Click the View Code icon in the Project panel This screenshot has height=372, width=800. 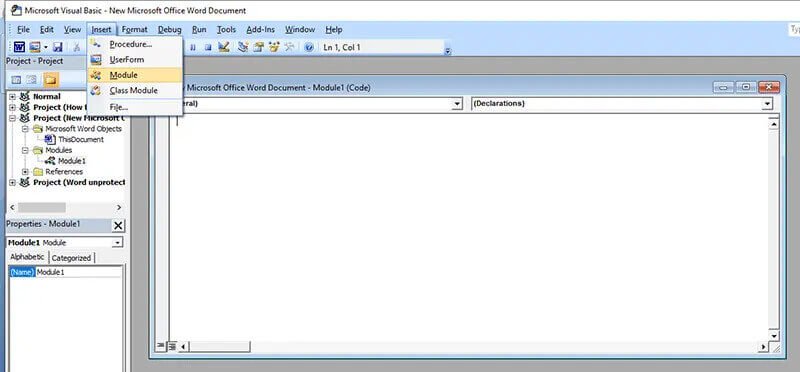[x=16, y=80]
